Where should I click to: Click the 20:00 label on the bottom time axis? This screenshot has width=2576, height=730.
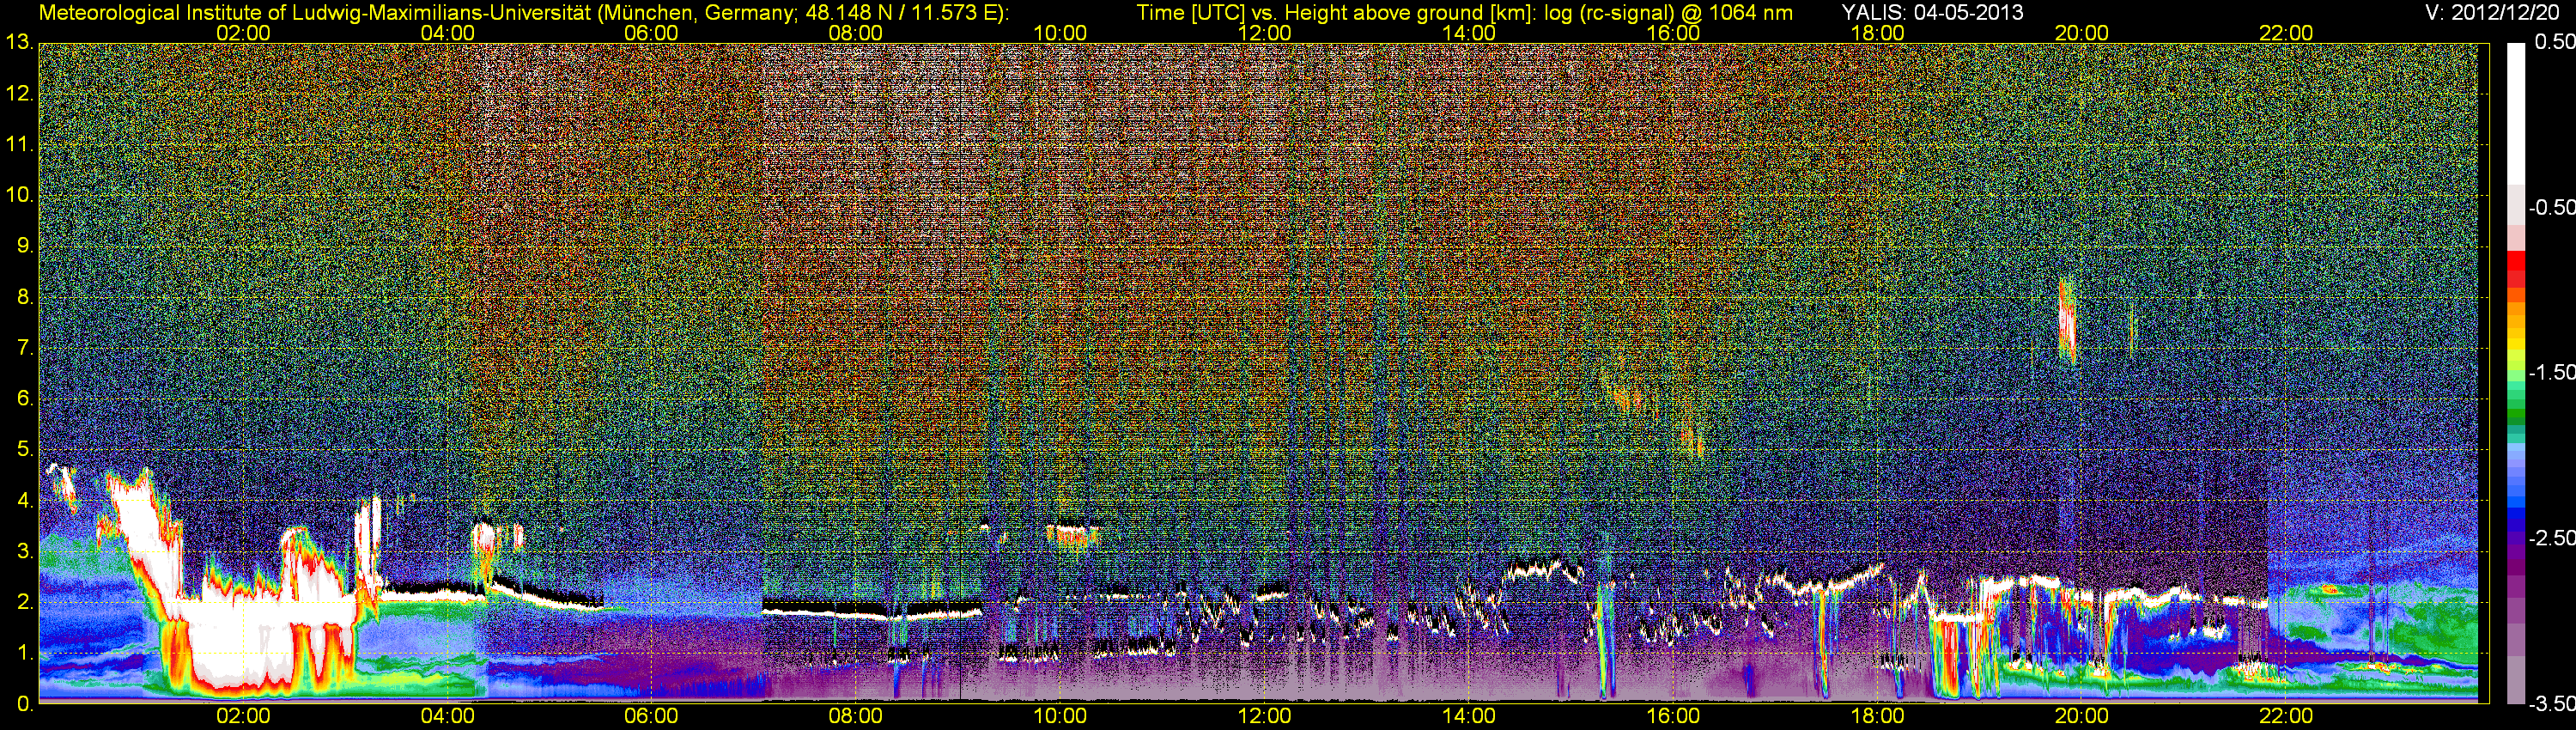pos(2082,716)
